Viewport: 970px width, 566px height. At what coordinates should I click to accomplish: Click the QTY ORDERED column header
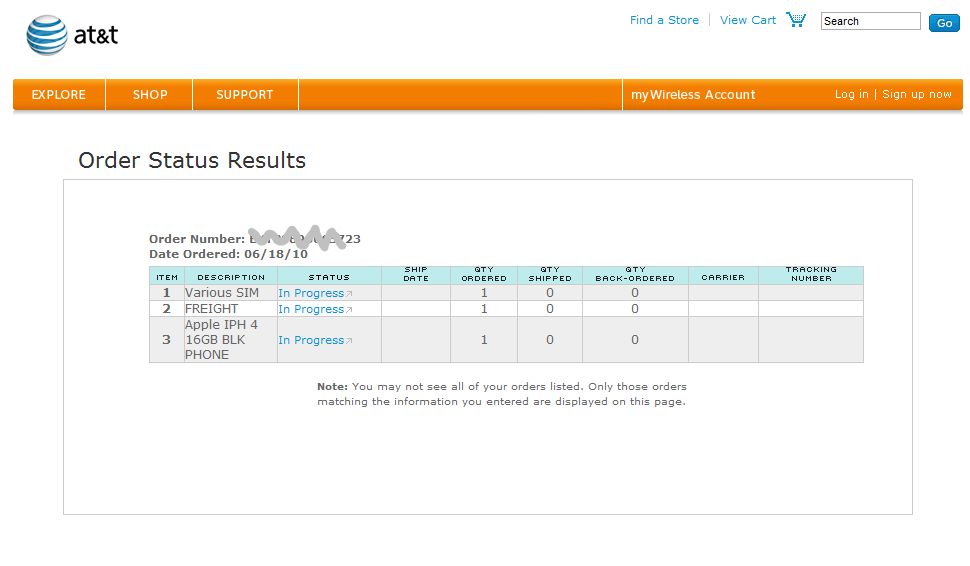coord(484,274)
